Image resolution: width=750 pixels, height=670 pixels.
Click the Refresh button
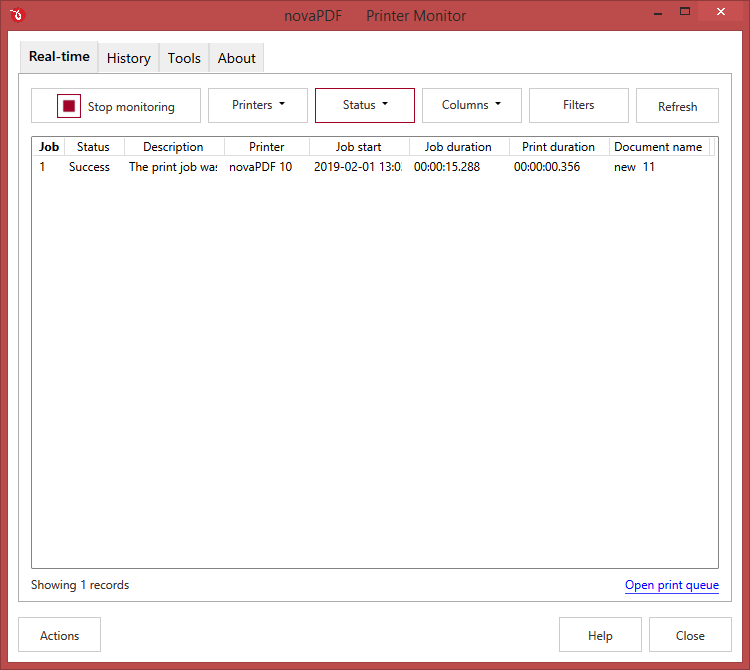point(677,105)
